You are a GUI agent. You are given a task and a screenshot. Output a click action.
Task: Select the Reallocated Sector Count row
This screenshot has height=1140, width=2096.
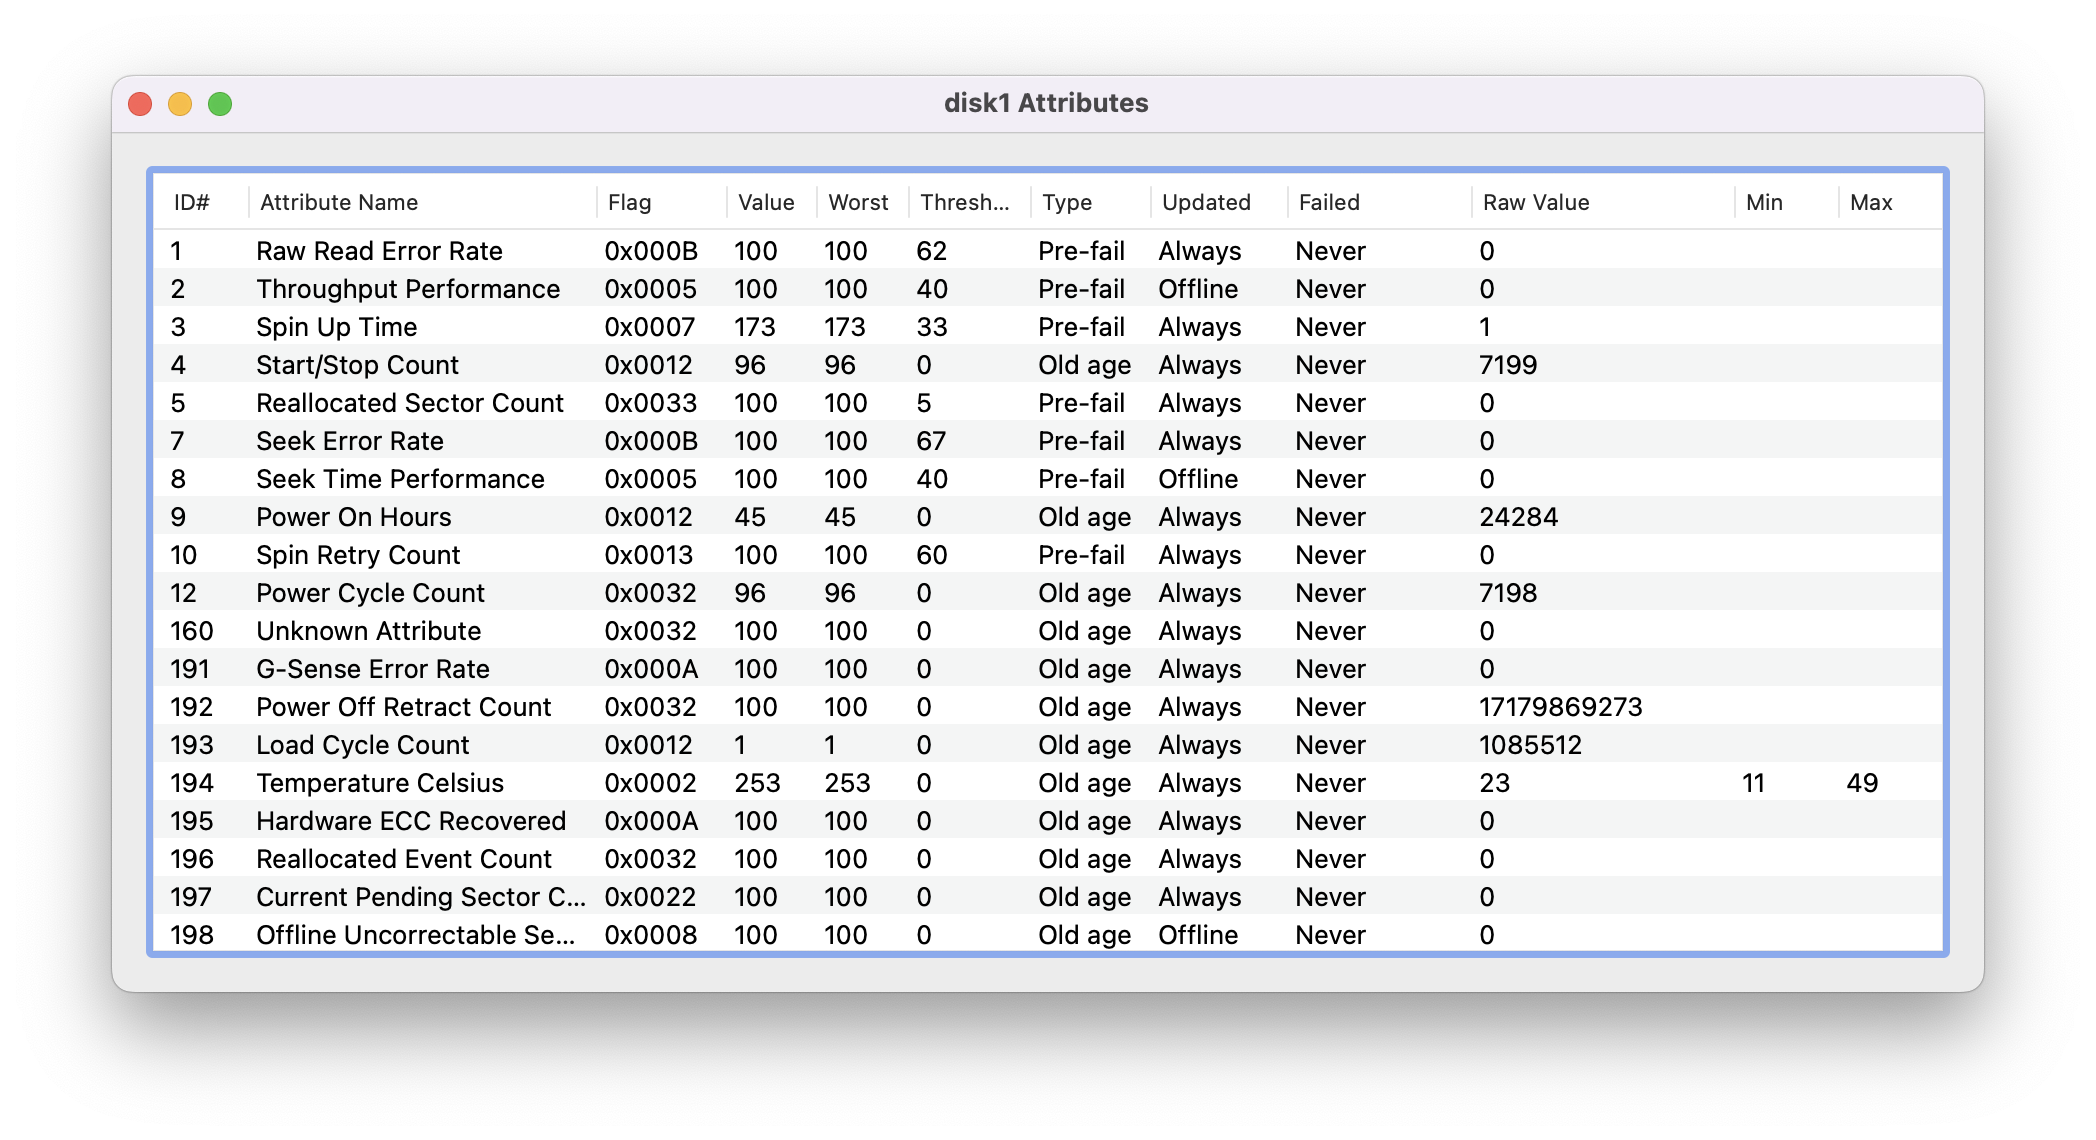point(409,403)
